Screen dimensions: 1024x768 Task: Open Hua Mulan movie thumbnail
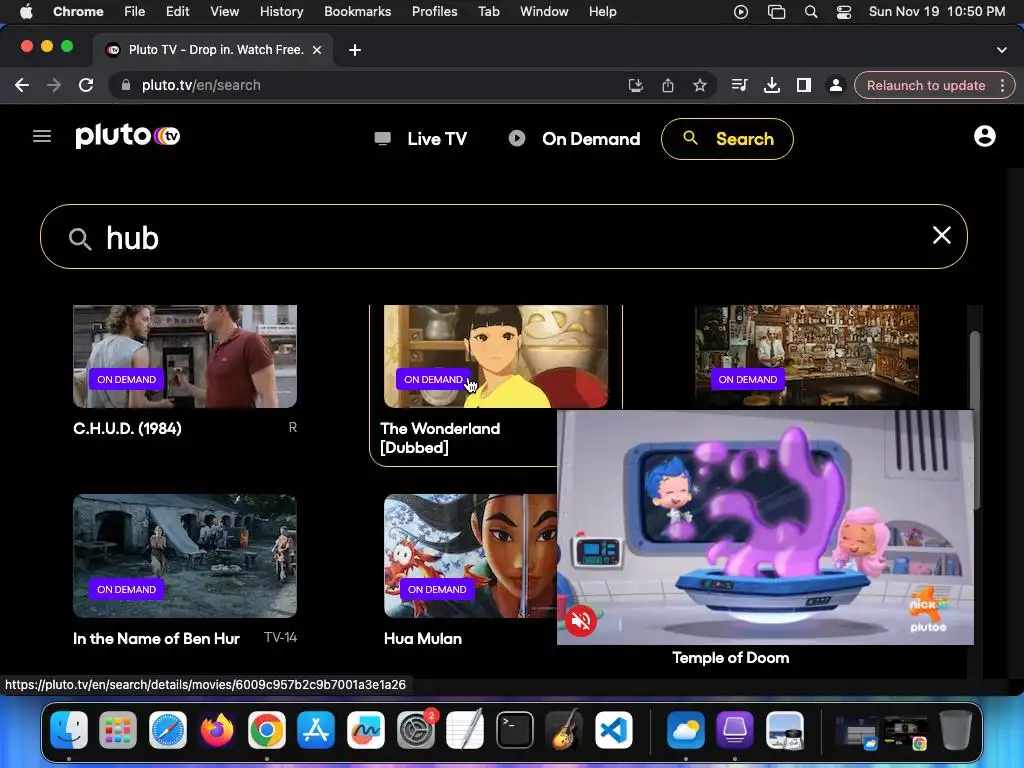coord(470,556)
